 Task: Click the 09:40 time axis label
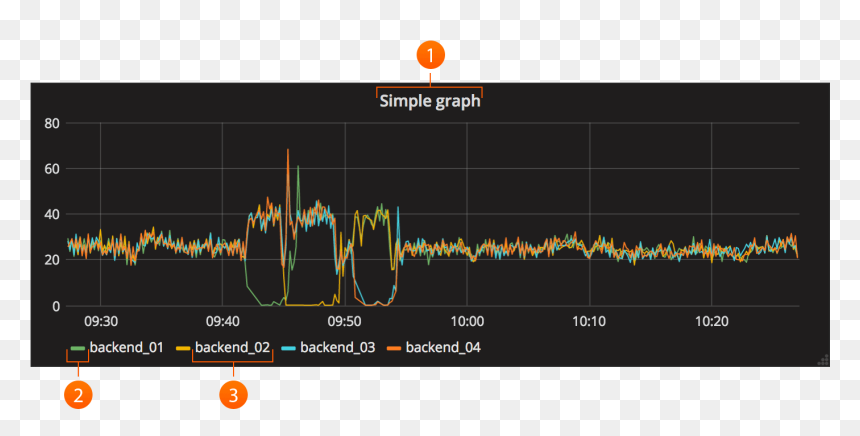223,321
